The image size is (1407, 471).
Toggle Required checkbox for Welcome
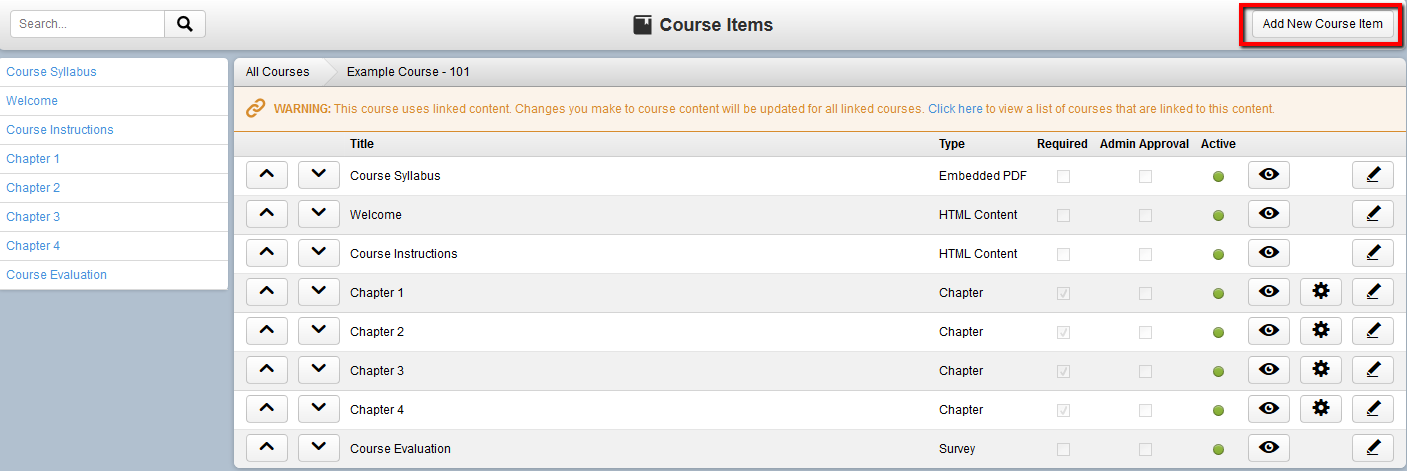pos(1063,215)
